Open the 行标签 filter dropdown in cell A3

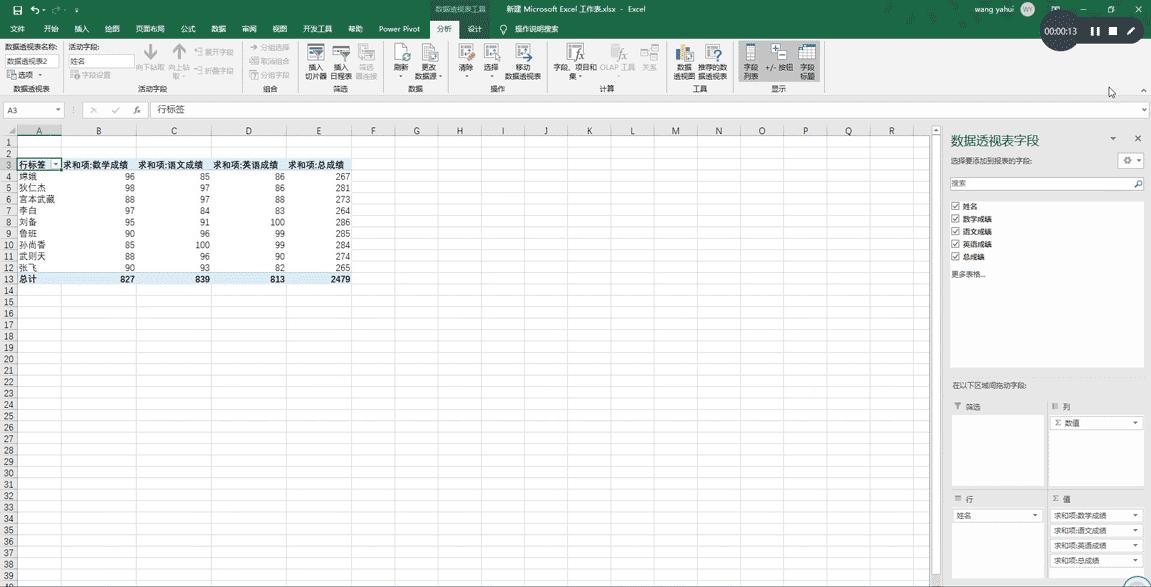(x=55, y=165)
